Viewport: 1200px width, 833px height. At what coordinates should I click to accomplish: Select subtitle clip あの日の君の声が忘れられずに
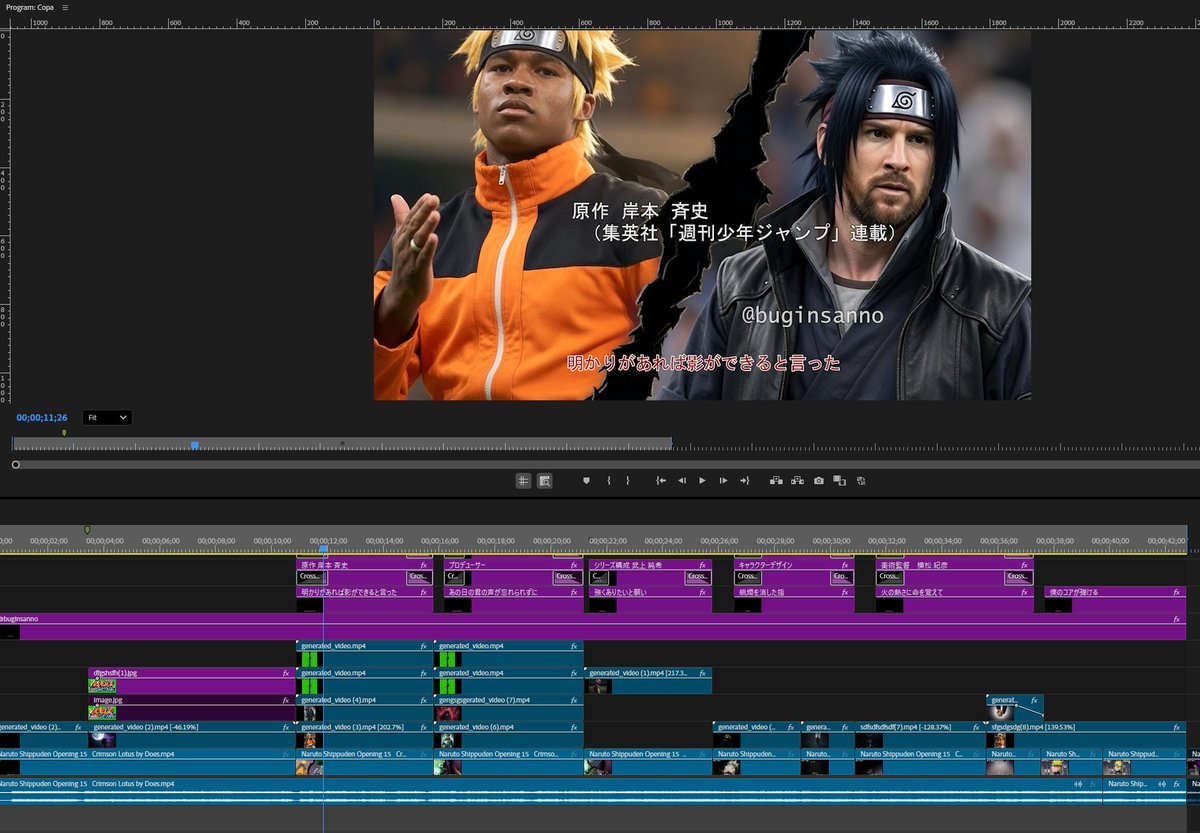513,599
